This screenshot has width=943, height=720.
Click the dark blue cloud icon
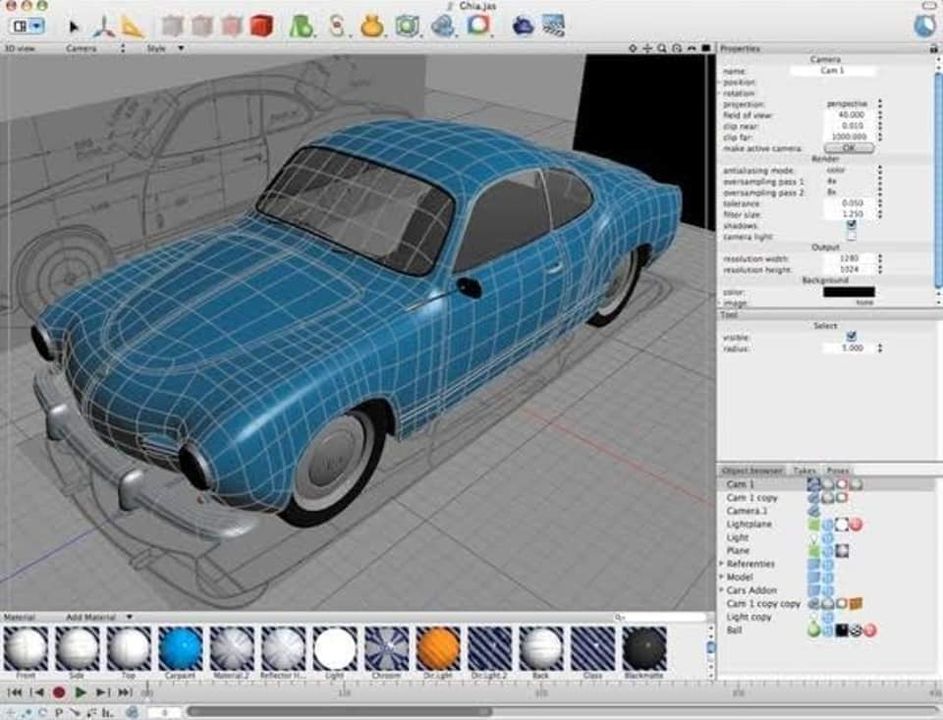click(x=523, y=26)
